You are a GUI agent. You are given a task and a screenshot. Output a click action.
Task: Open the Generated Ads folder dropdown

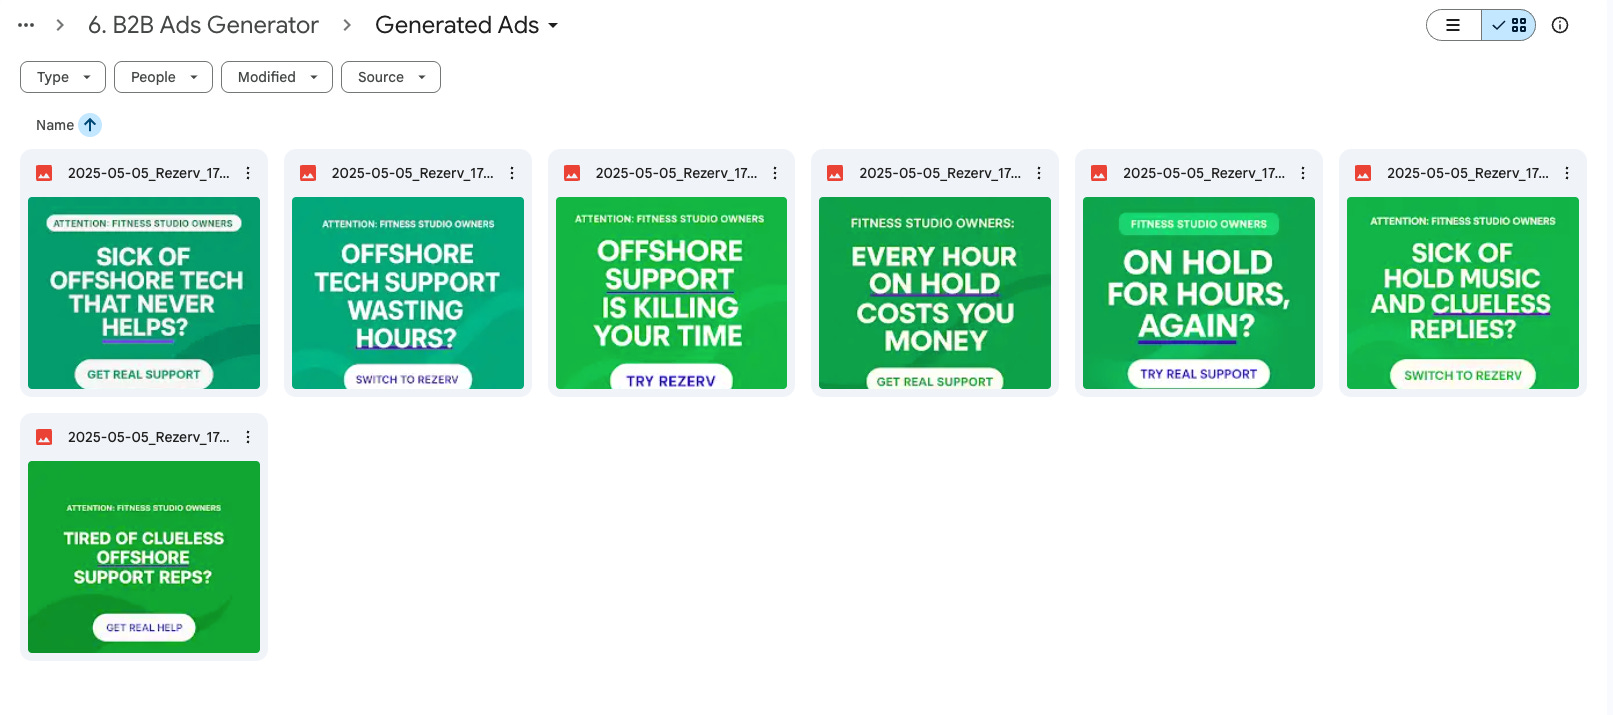466,25
